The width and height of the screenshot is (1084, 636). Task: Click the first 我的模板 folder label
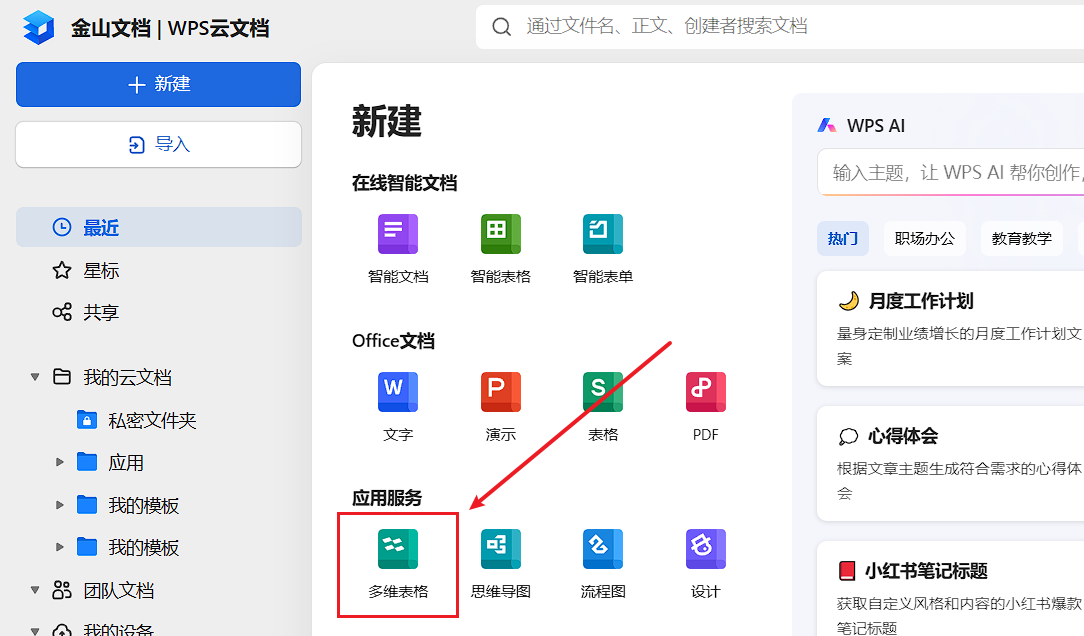144,505
